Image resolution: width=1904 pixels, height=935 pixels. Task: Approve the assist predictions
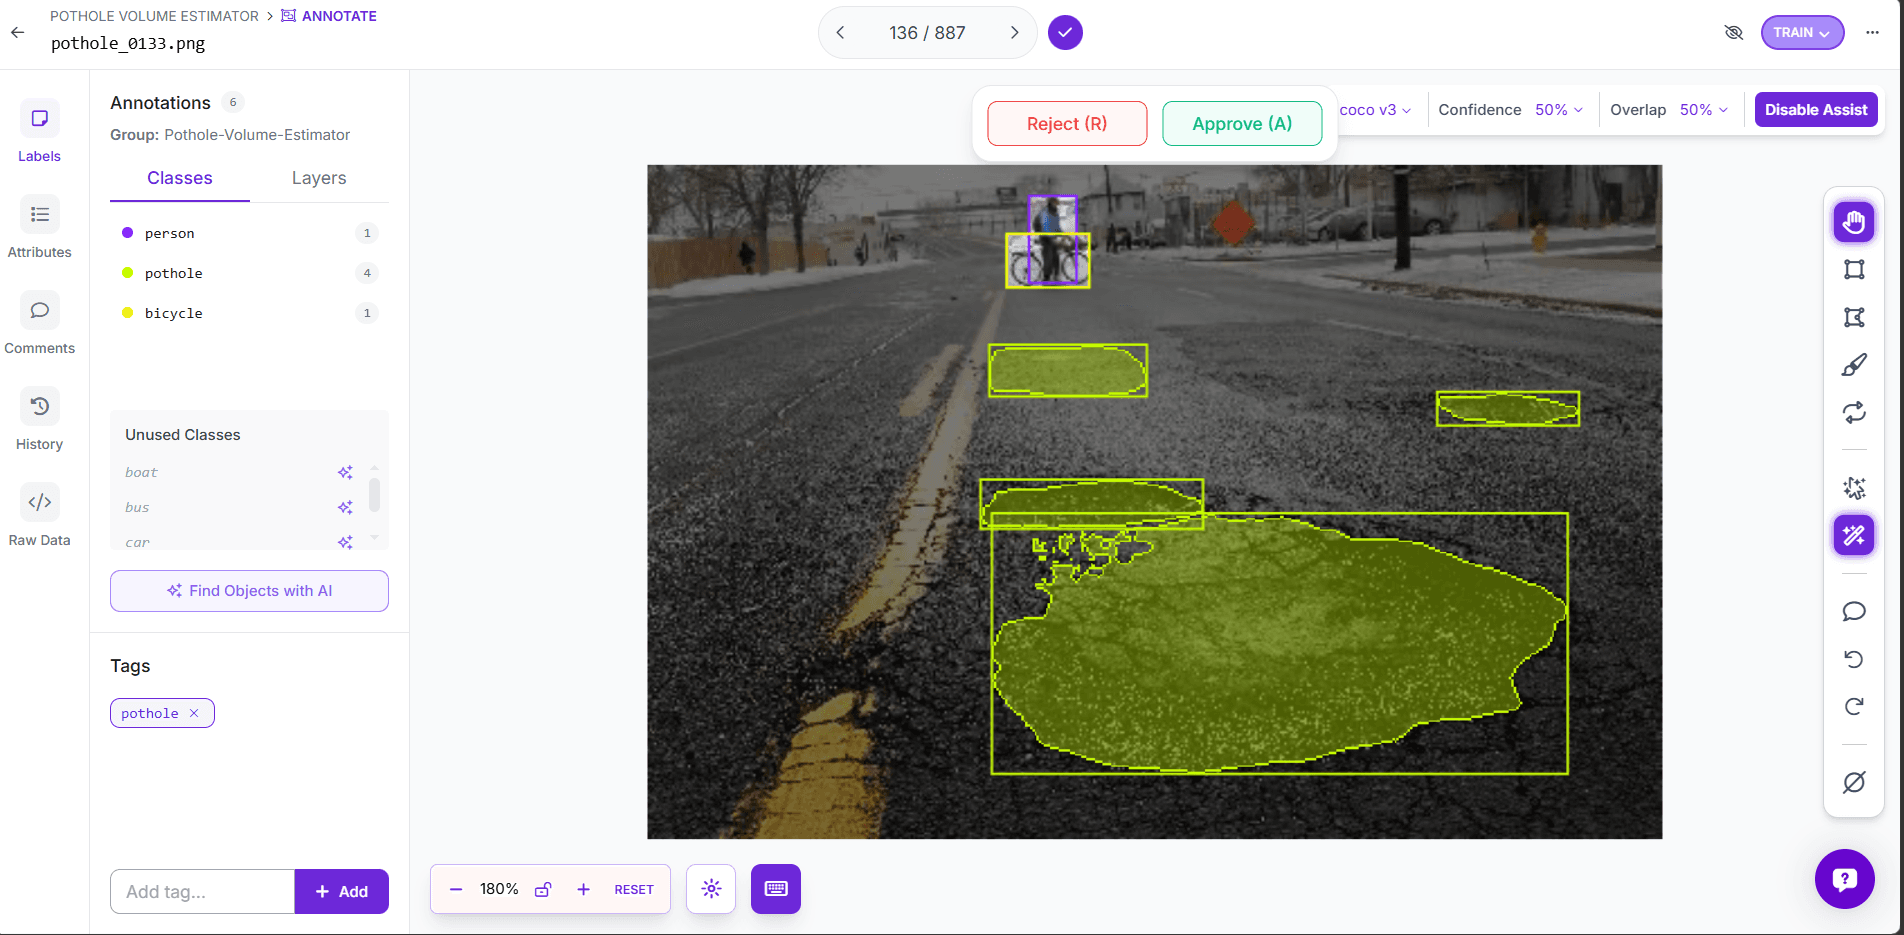pyautogui.click(x=1242, y=124)
